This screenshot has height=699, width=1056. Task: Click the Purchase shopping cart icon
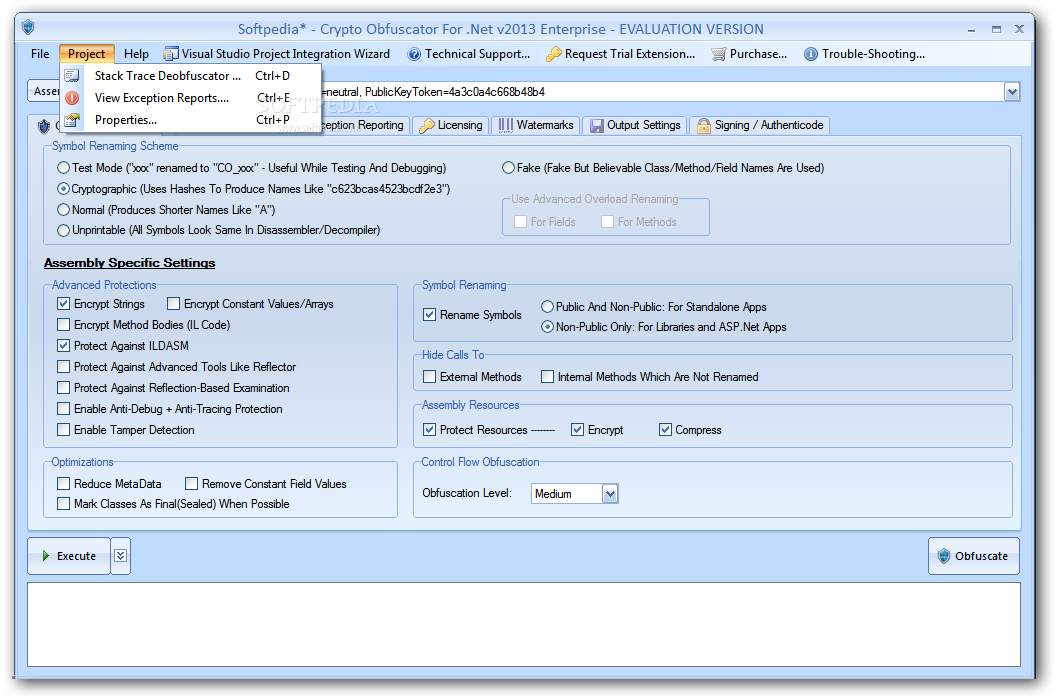coord(719,54)
